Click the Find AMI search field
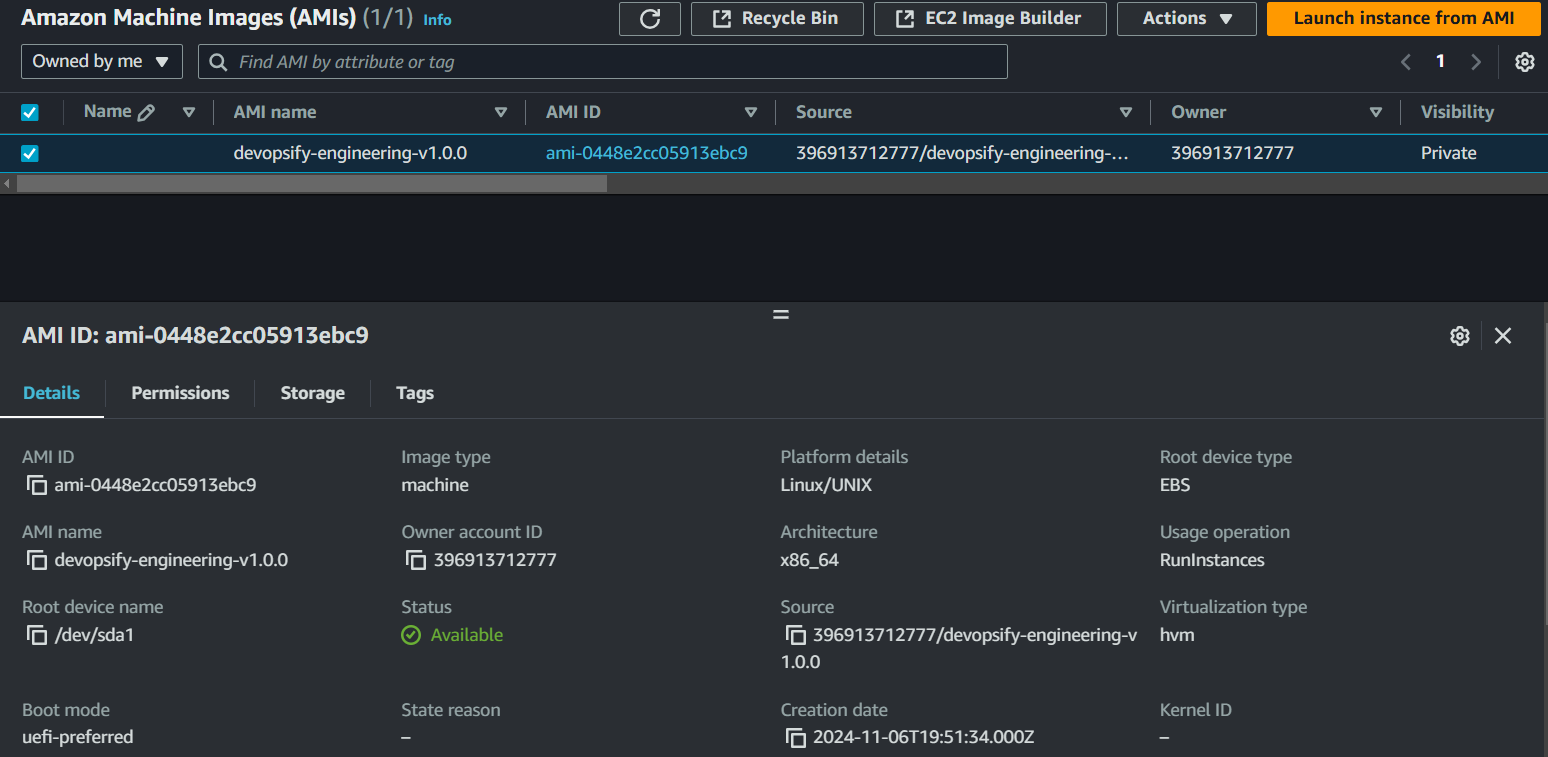Image resolution: width=1548 pixels, height=757 pixels. 602,62
